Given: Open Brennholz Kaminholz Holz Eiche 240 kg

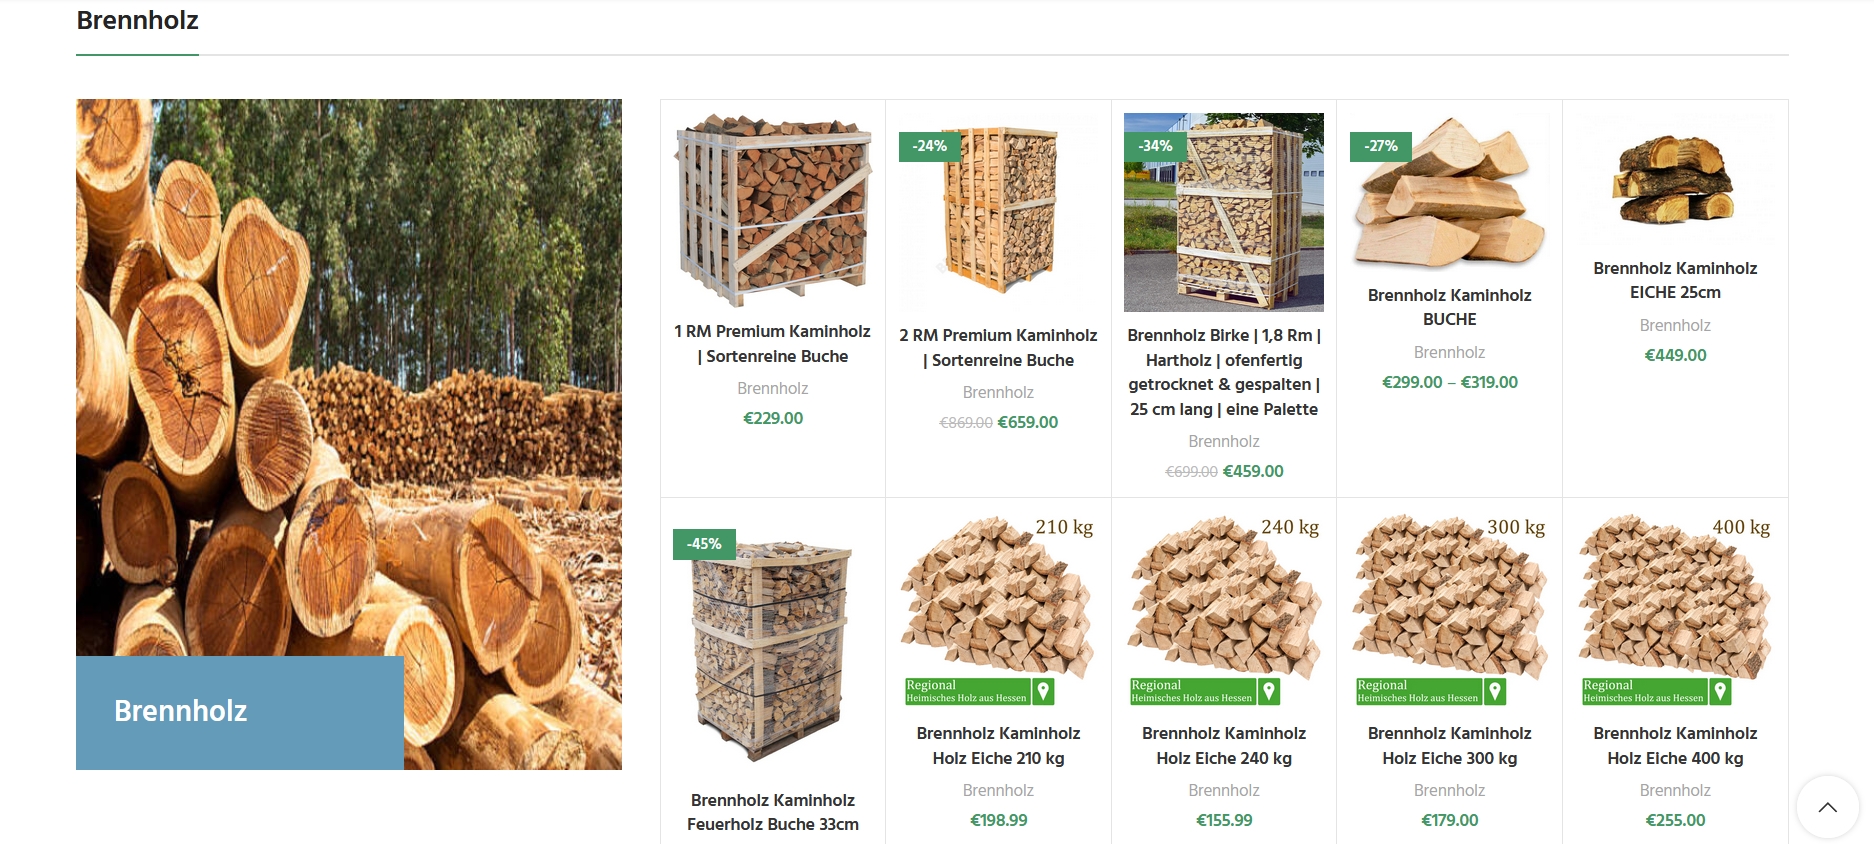Looking at the screenshot, I should click(1224, 746).
